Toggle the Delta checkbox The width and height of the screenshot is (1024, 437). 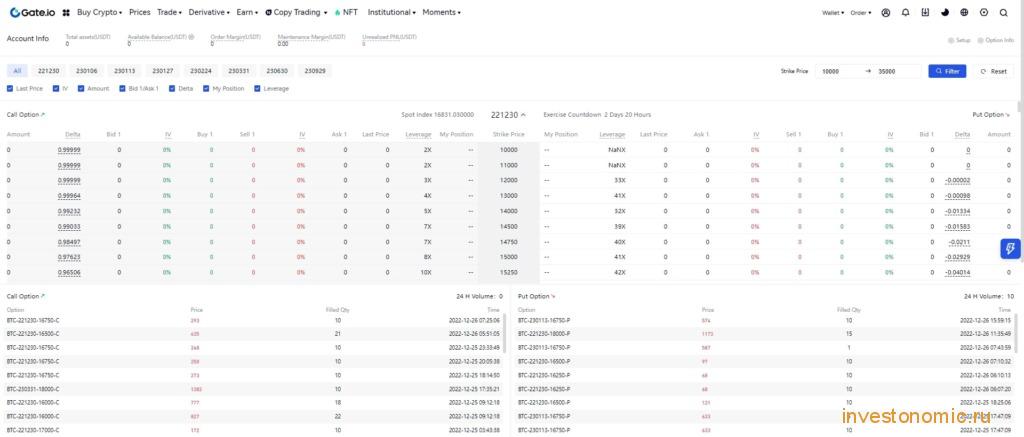tap(172, 88)
